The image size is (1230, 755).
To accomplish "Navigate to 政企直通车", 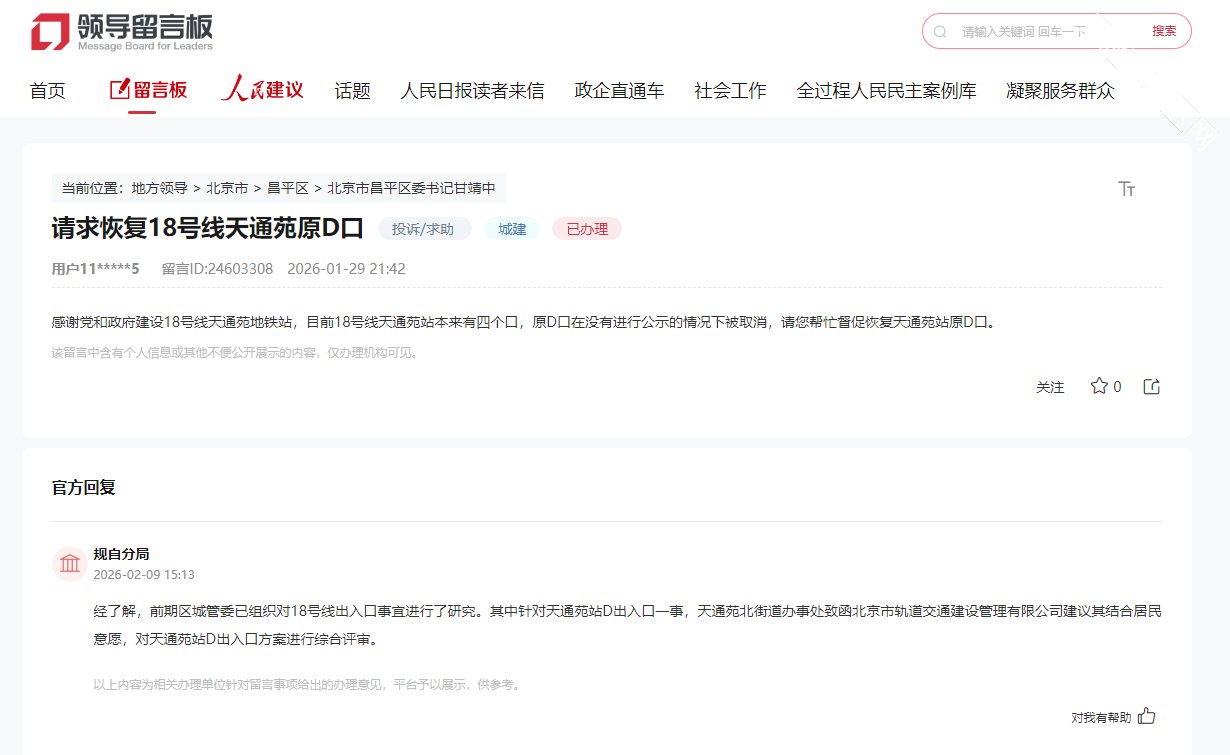I will click(x=619, y=91).
